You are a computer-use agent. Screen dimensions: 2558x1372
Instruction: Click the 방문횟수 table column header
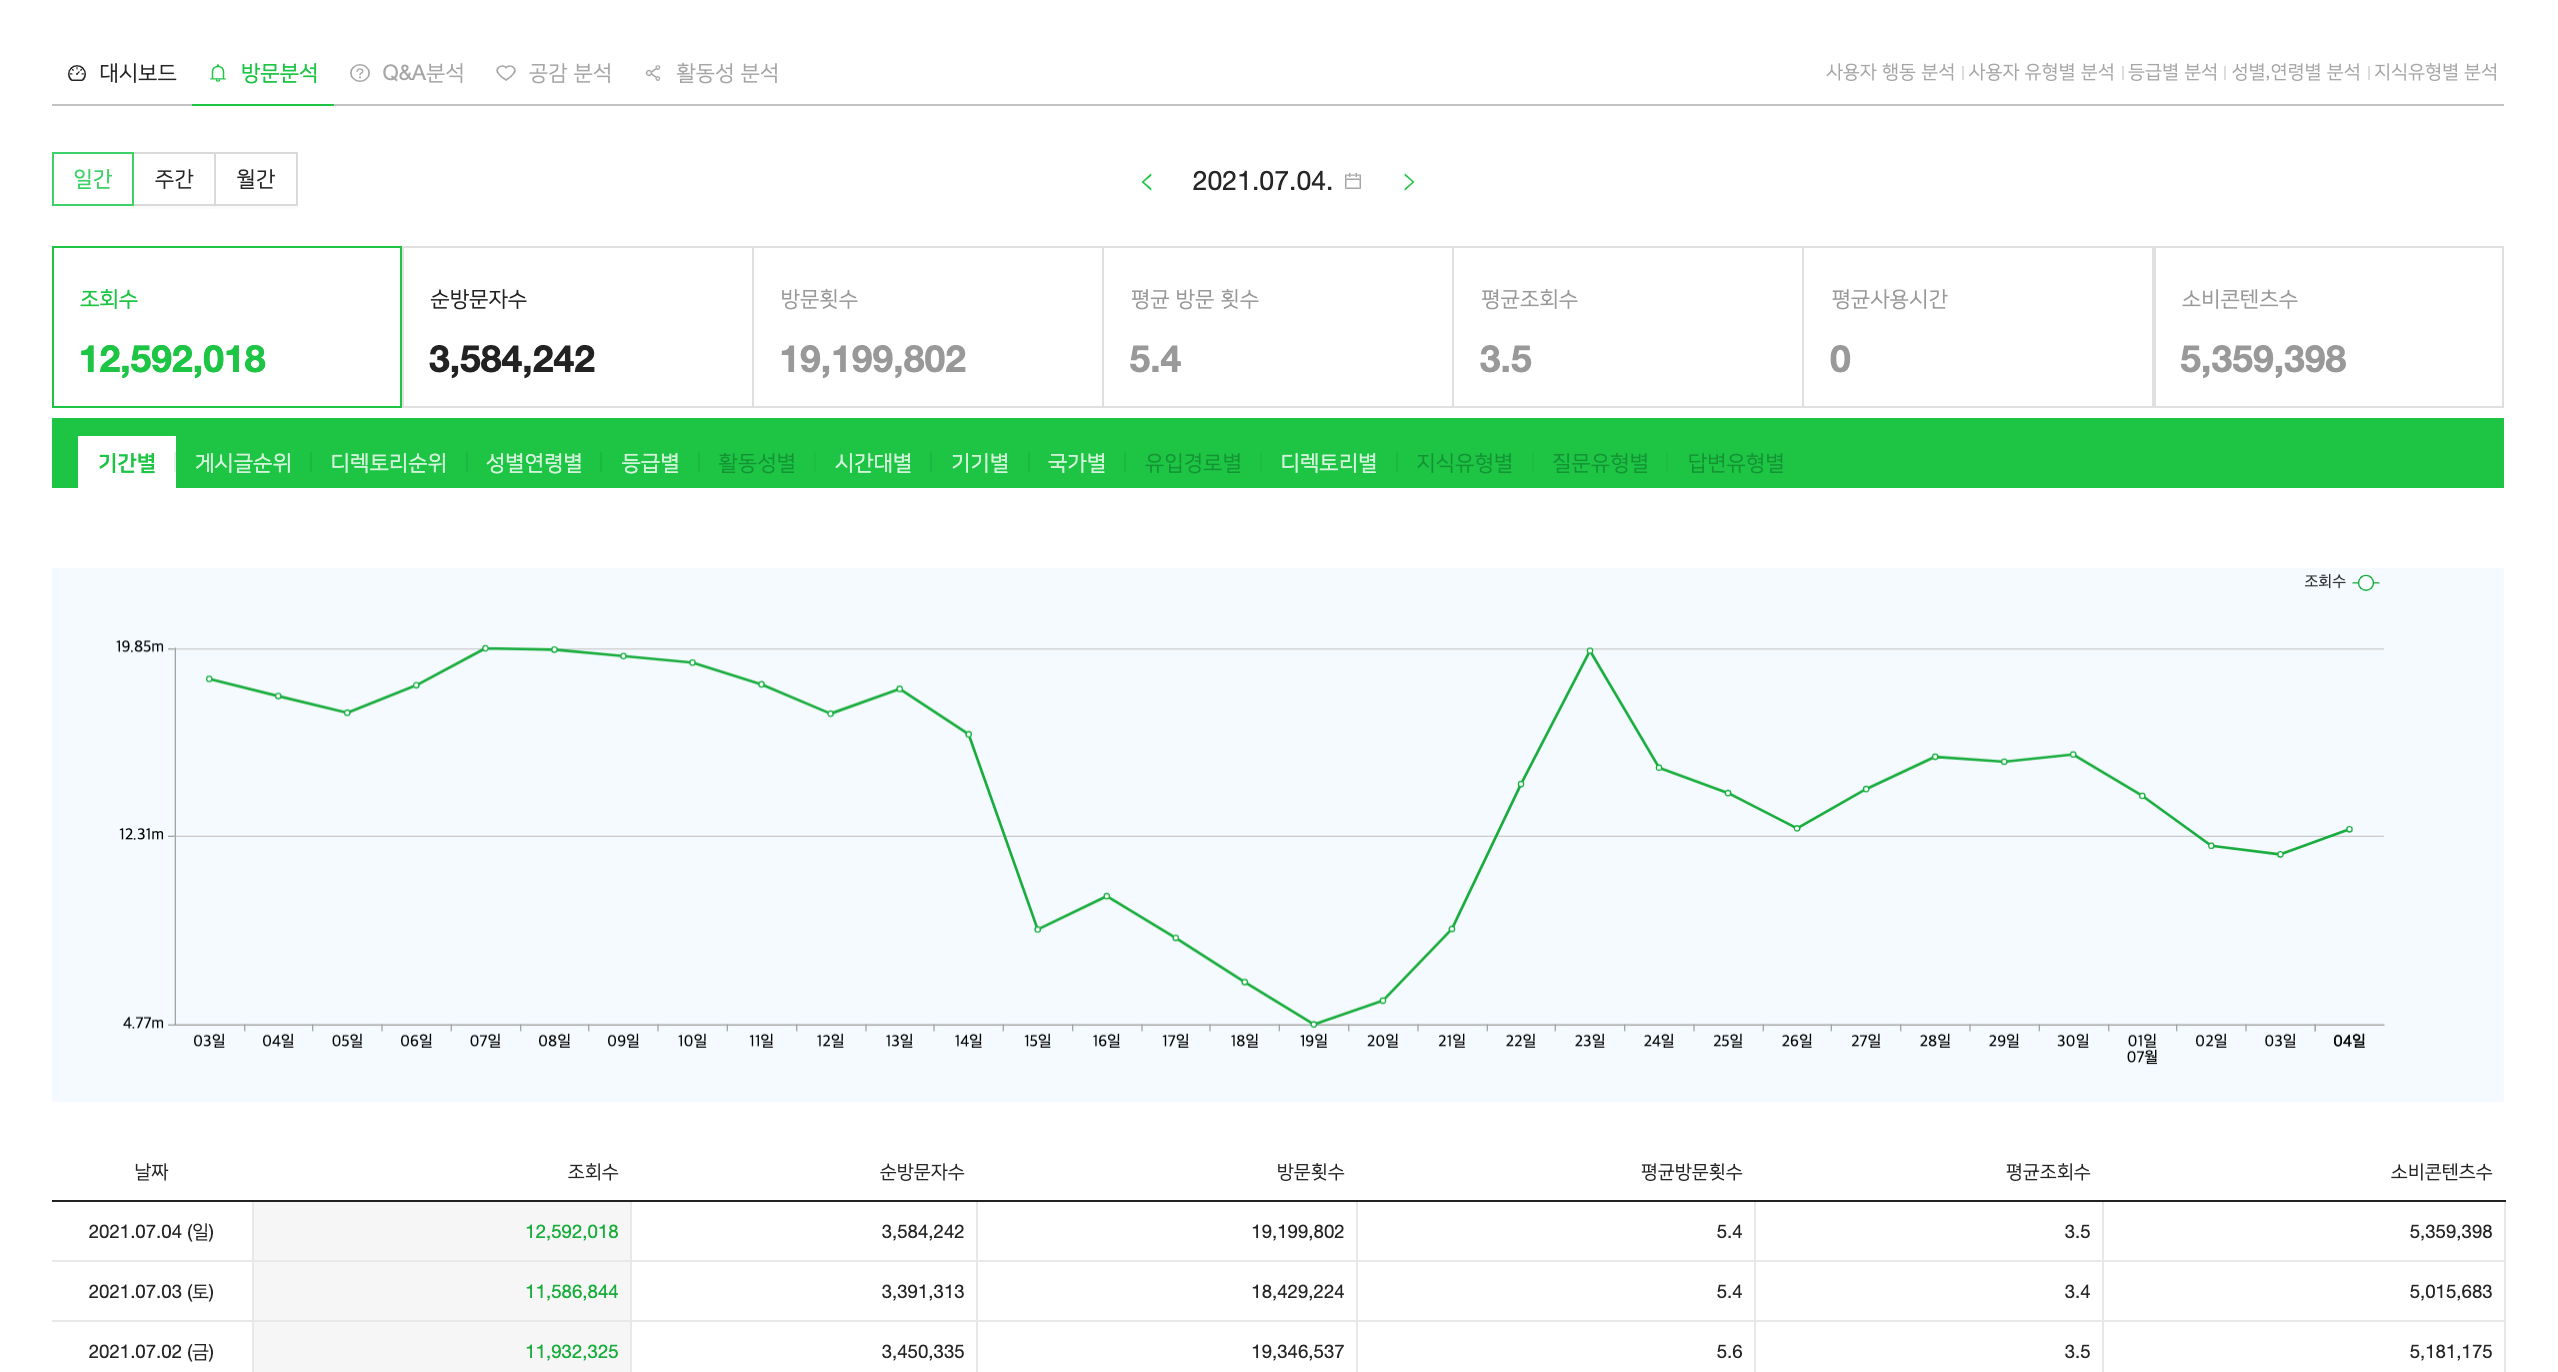point(1310,1171)
